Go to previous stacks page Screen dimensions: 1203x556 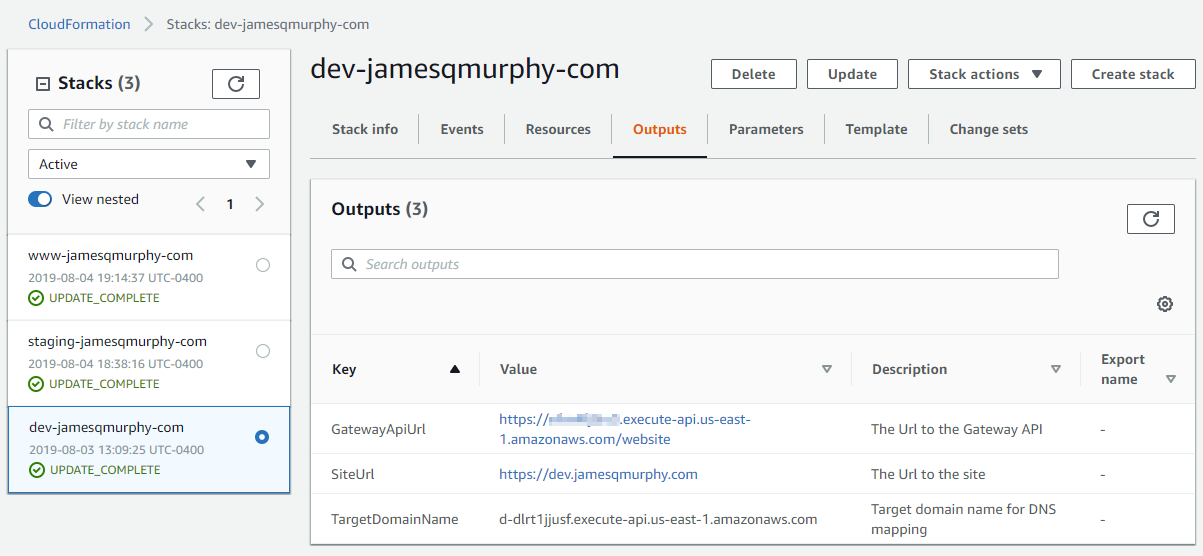[200, 204]
